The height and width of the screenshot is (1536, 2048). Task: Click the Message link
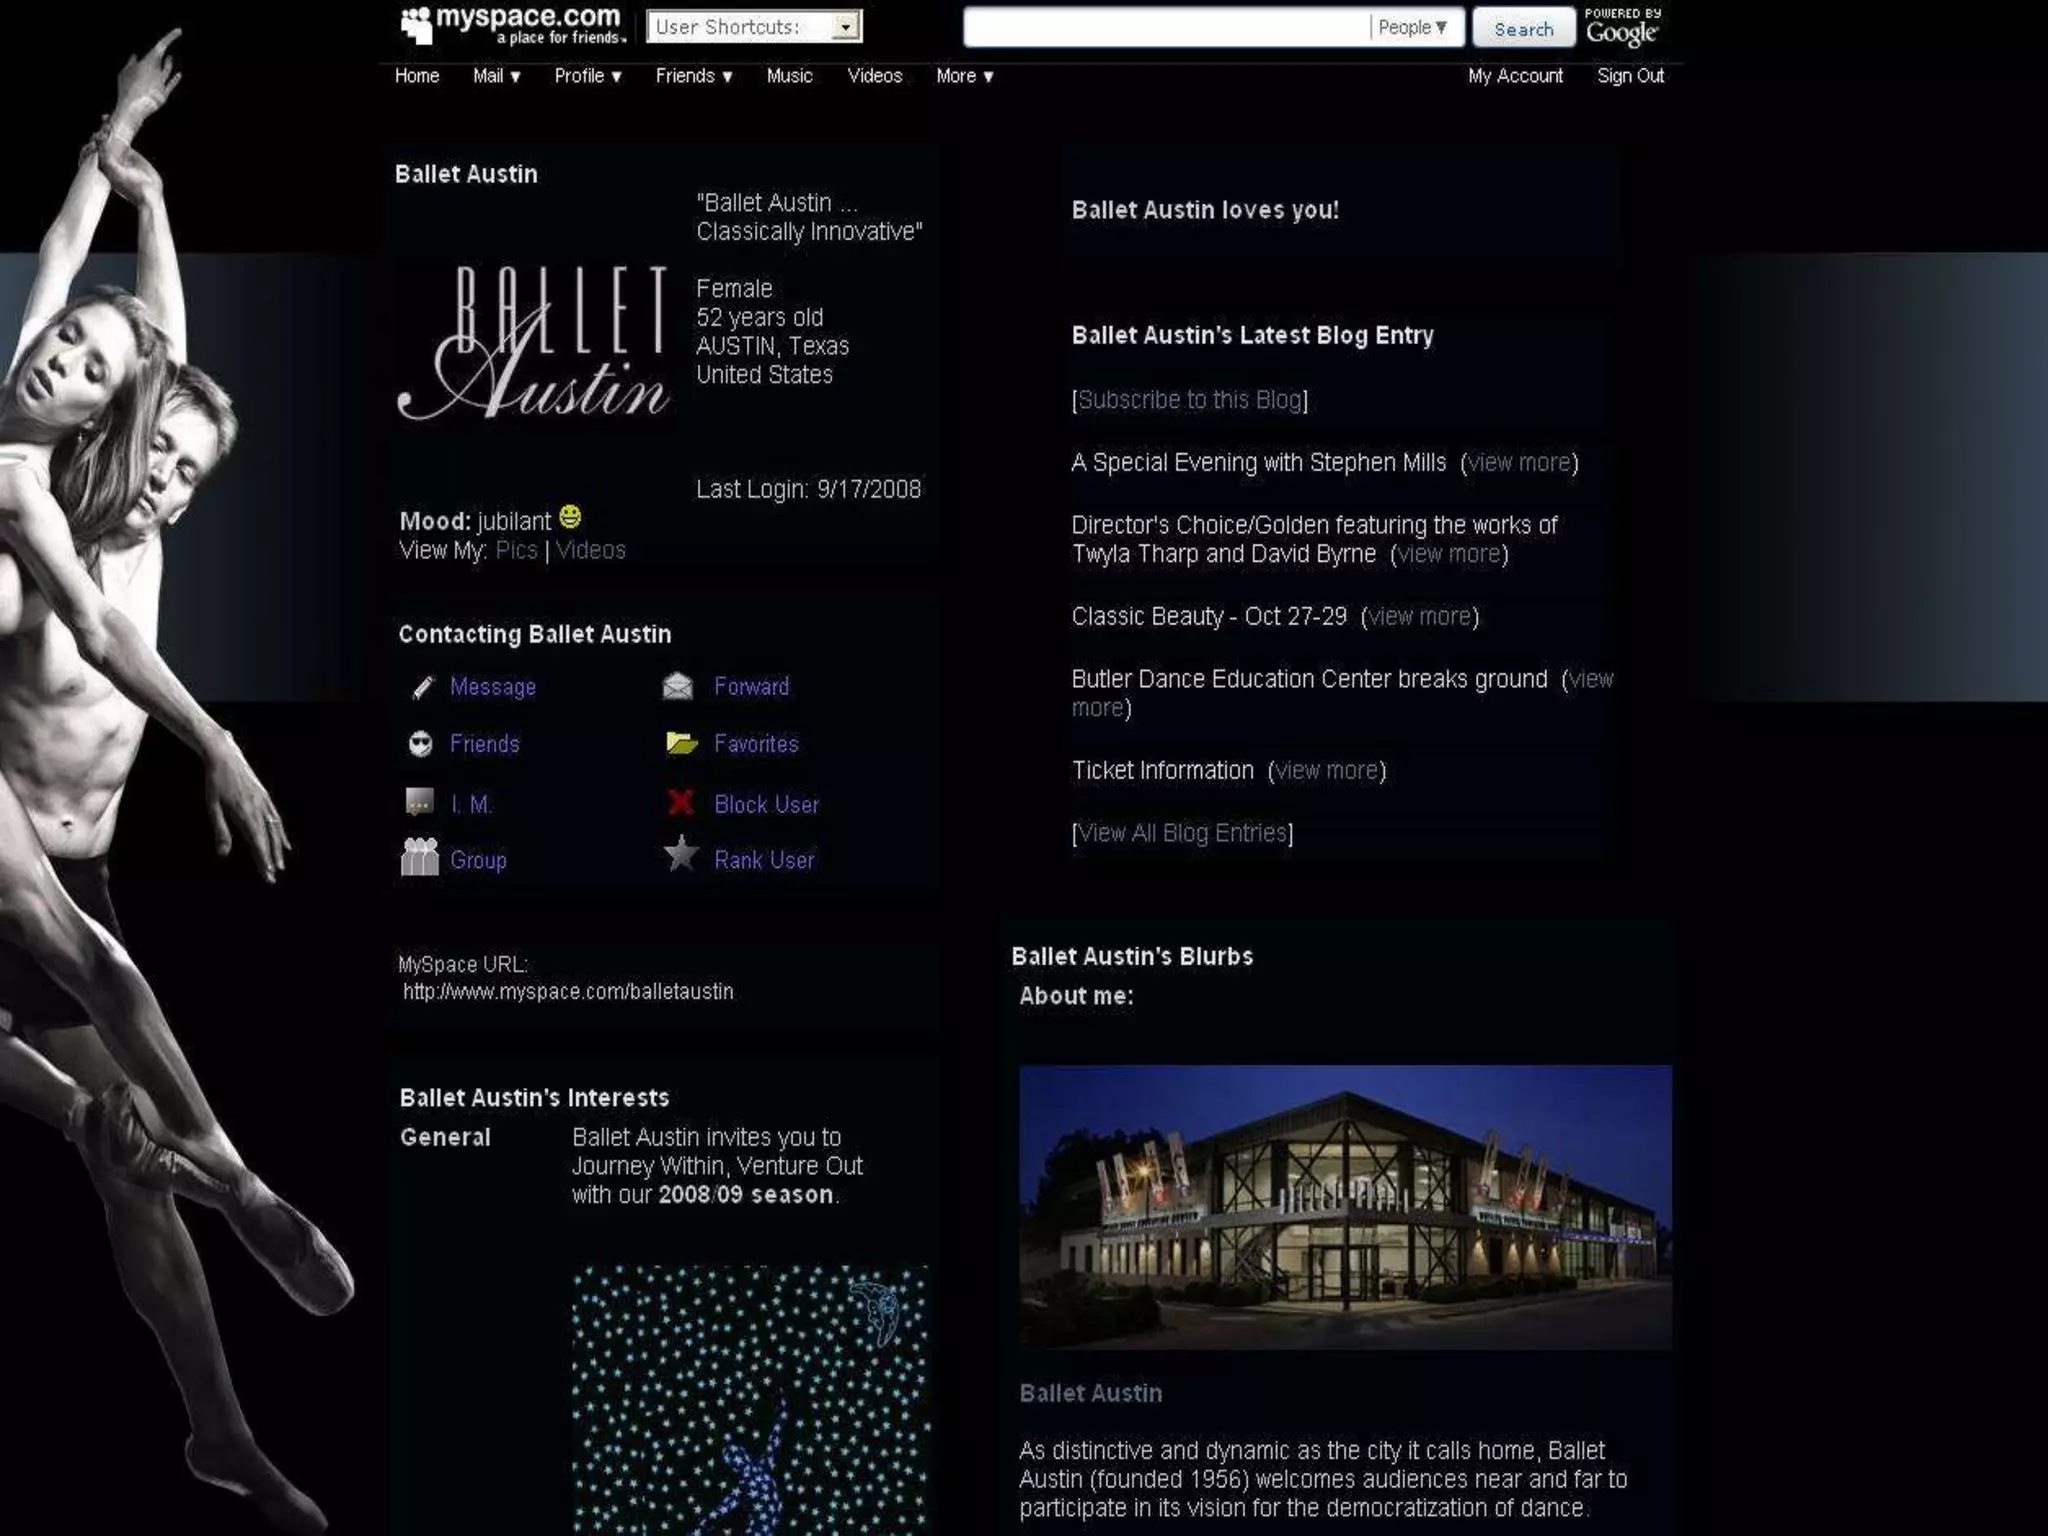pyautogui.click(x=493, y=687)
